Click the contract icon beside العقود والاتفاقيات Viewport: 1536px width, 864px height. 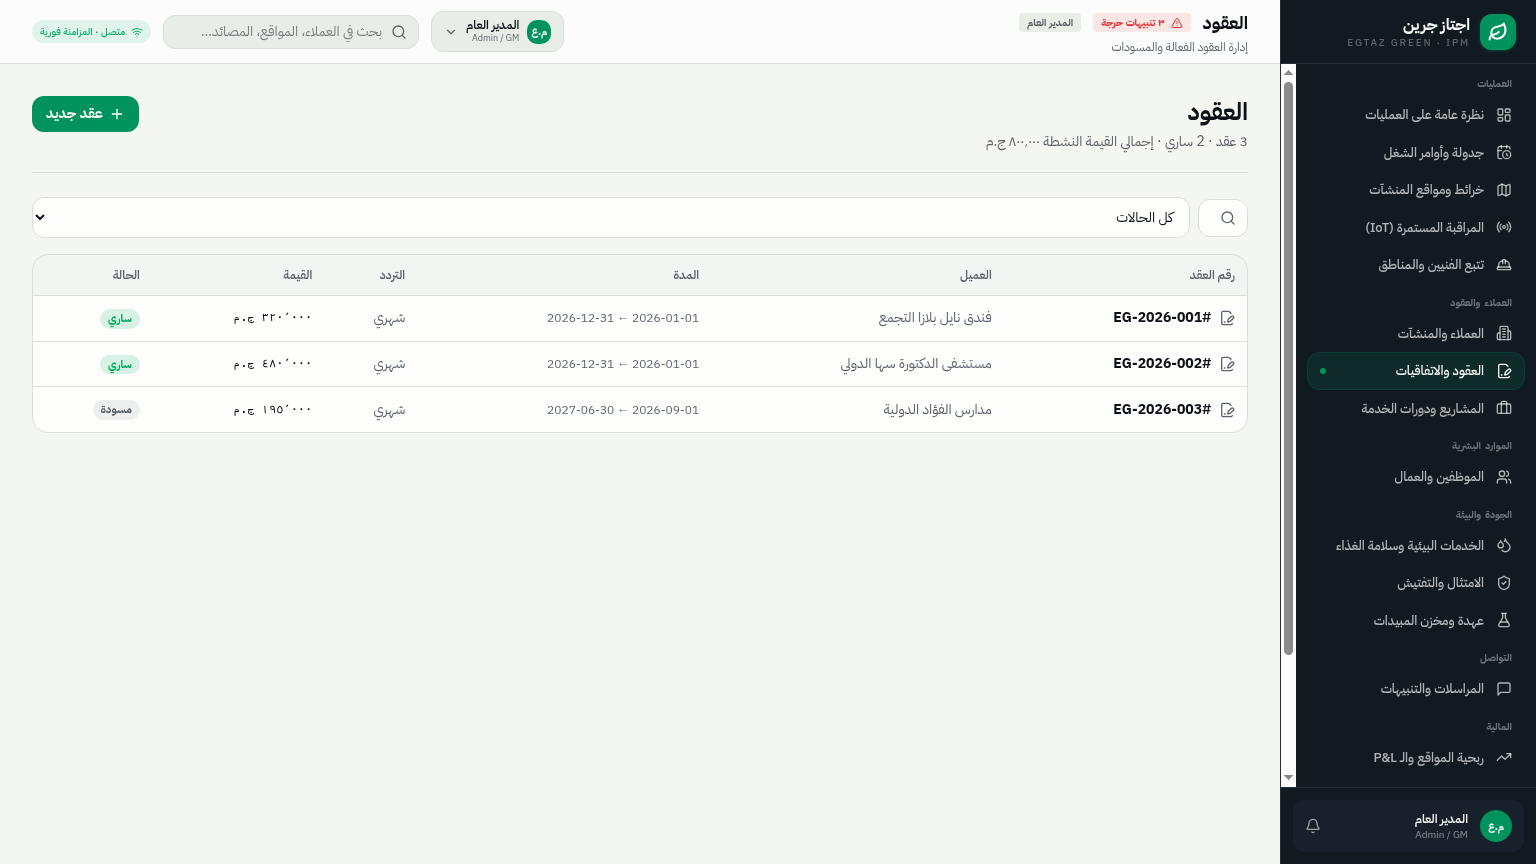click(1504, 371)
